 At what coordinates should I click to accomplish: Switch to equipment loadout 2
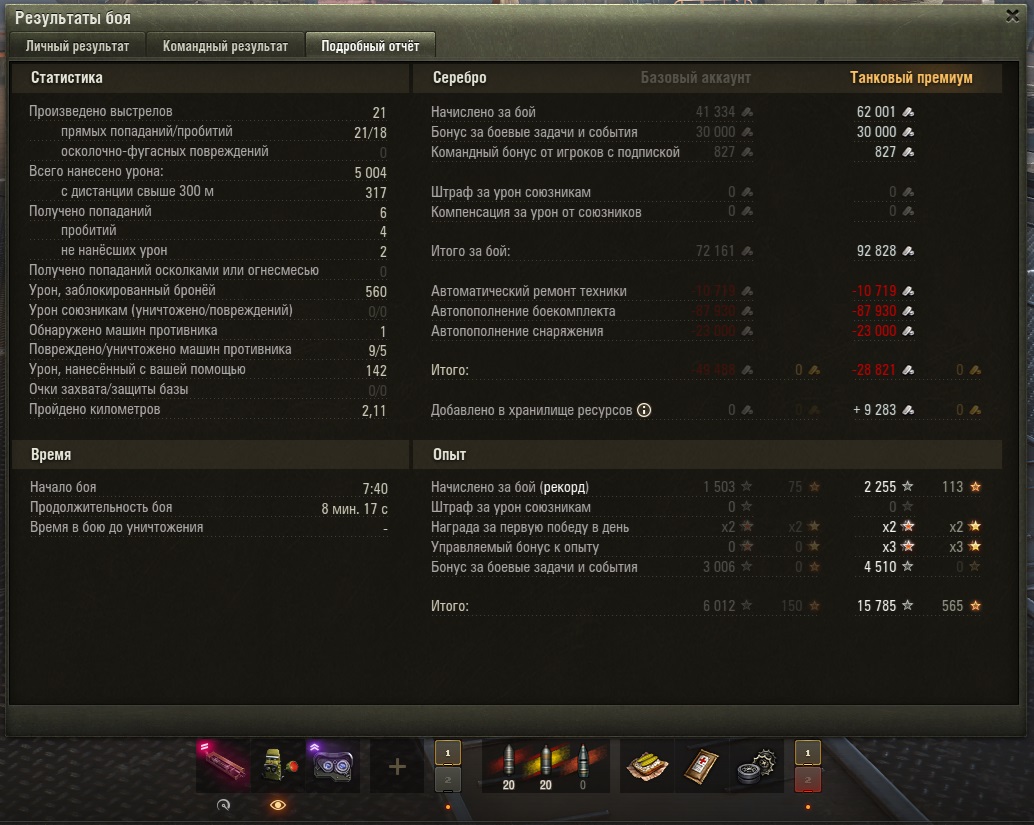[x=448, y=779]
